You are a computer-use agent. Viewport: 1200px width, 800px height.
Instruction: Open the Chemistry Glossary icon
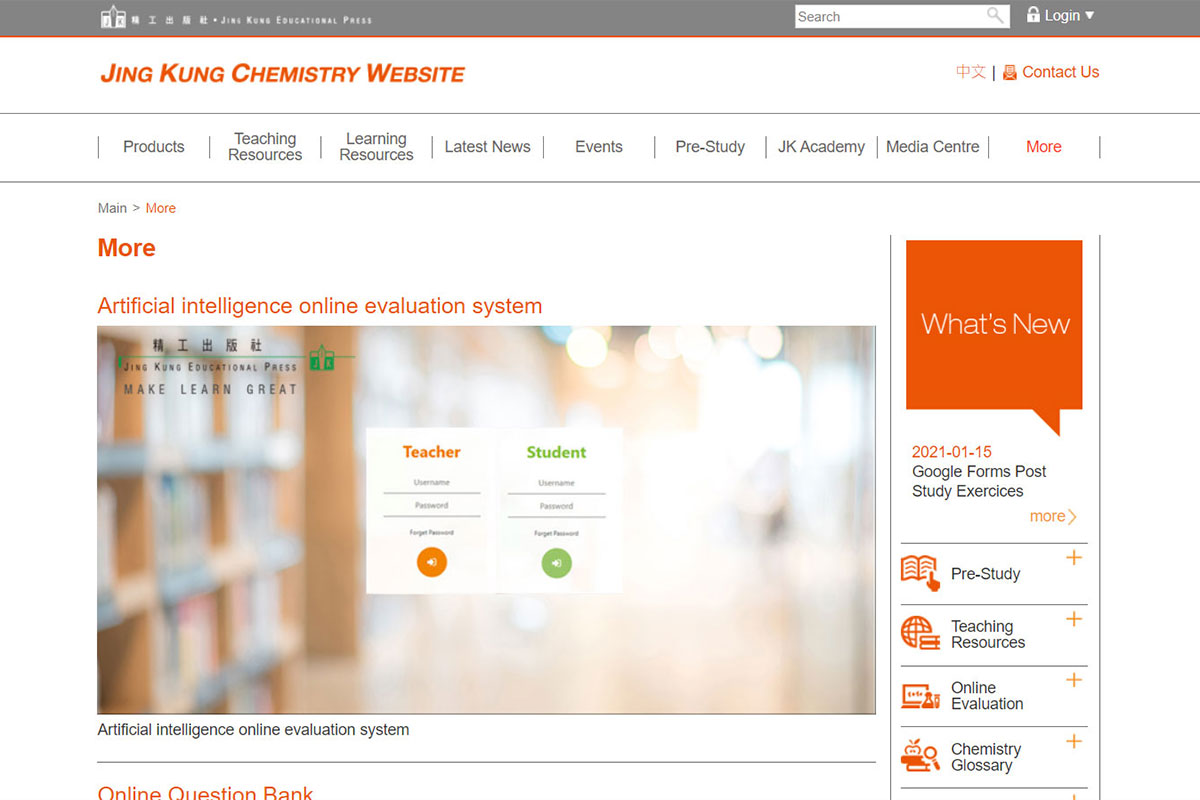tap(921, 756)
